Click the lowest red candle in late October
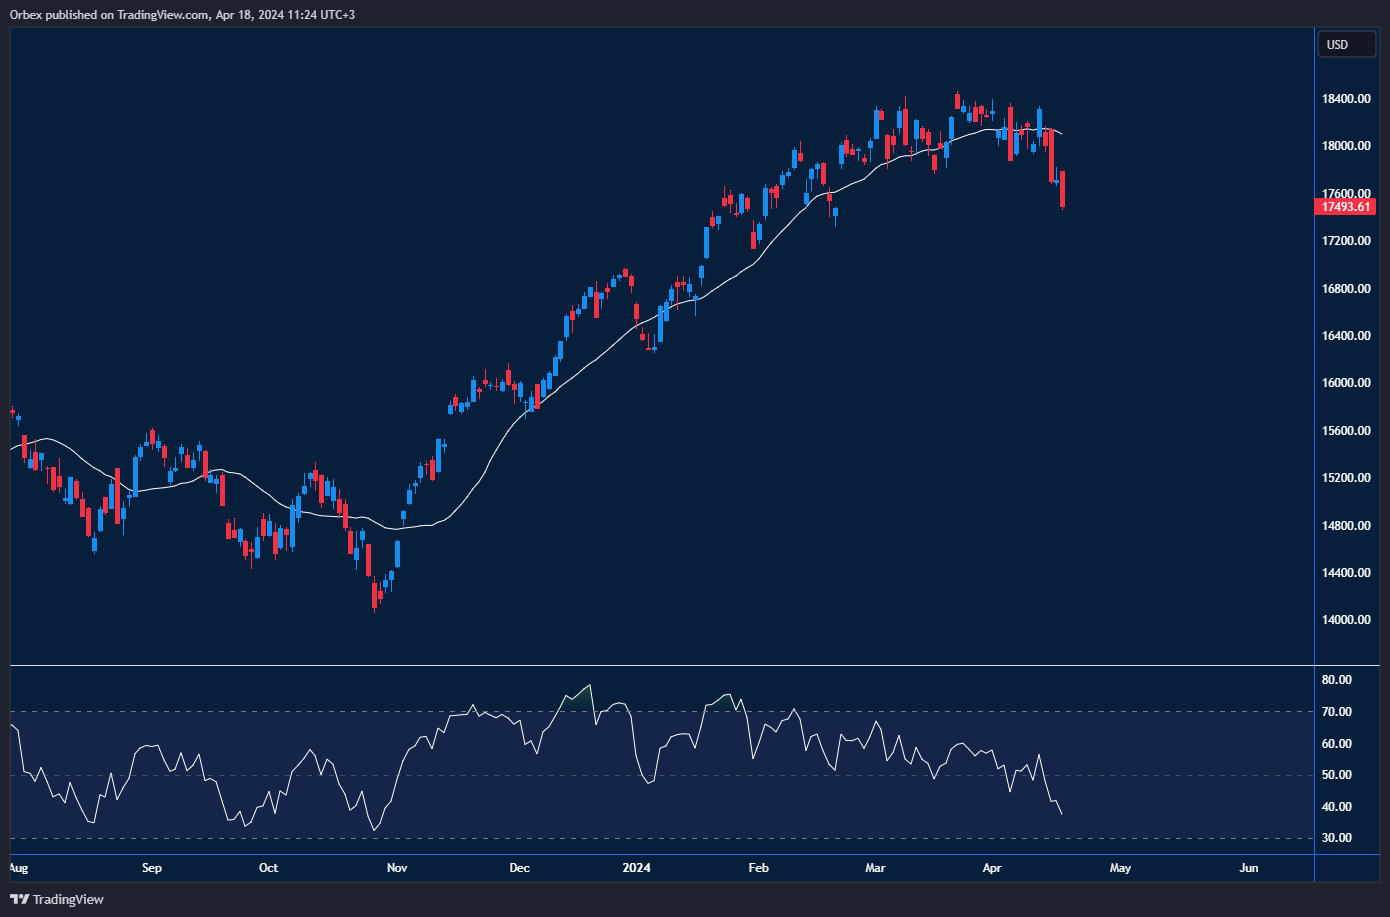The image size is (1390, 917). pyautogui.click(x=375, y=596)
